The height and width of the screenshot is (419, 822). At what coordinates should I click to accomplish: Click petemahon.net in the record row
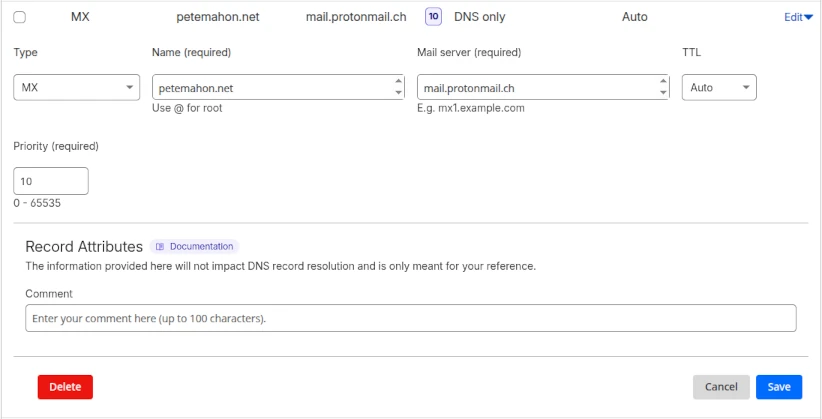[218, 17]
